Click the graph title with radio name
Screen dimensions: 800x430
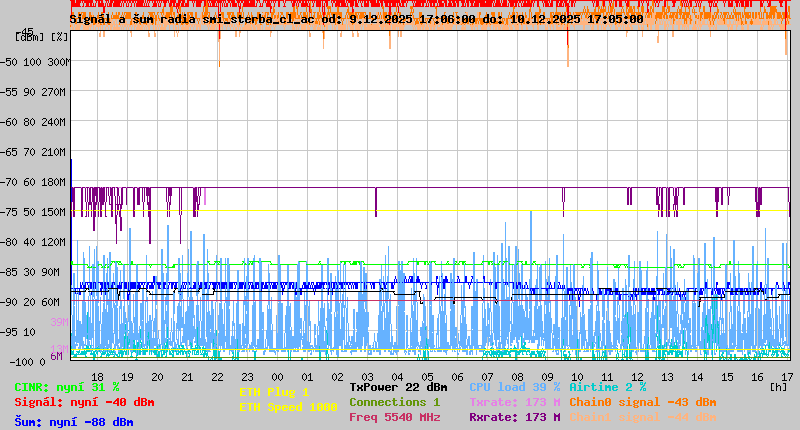click(356, 19)
